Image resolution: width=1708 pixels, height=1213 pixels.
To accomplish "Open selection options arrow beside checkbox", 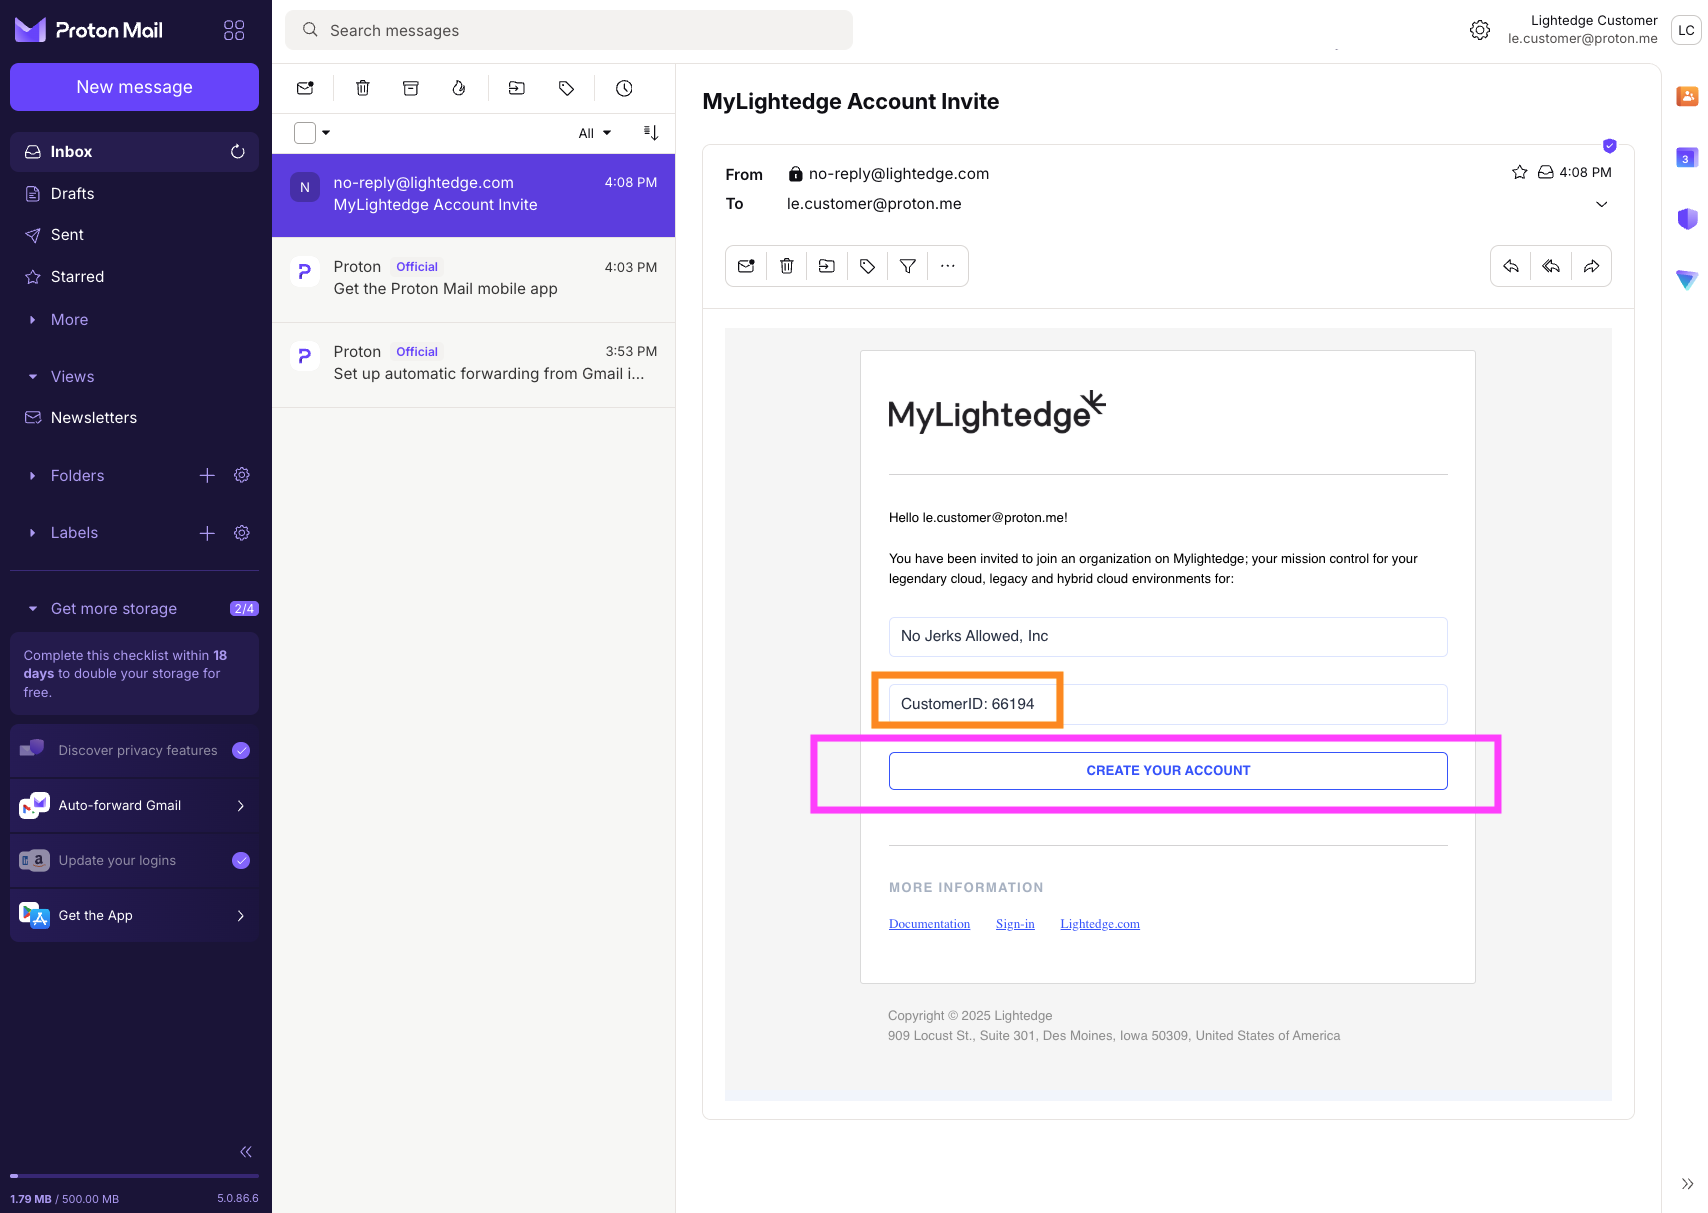I will coord(326,133).
